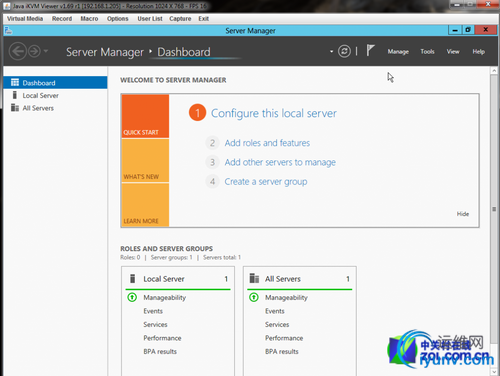
Task: Open BPA results in Local Server tile
Action: coord(160,351)
